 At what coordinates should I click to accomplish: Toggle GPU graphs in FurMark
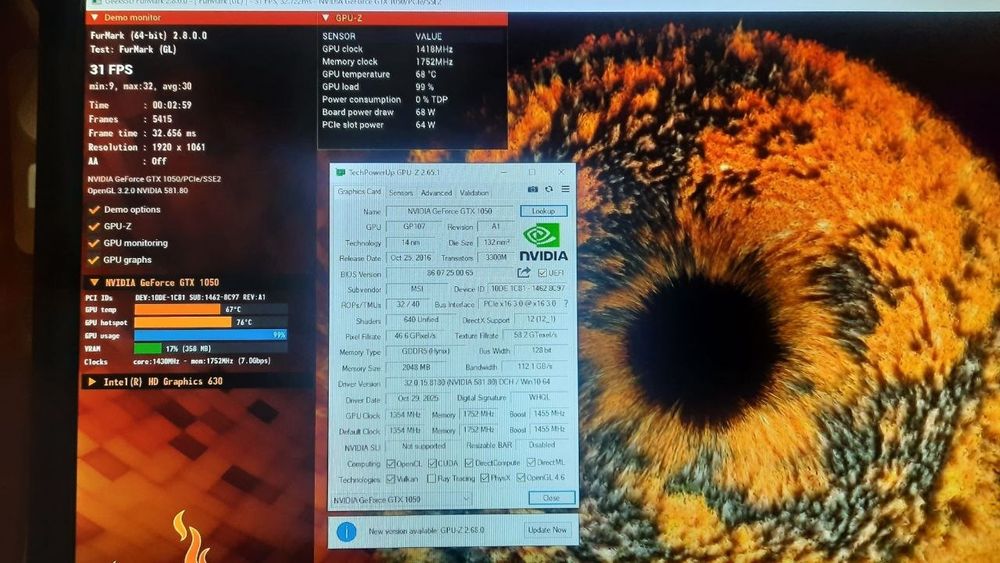tap(94, 260)
